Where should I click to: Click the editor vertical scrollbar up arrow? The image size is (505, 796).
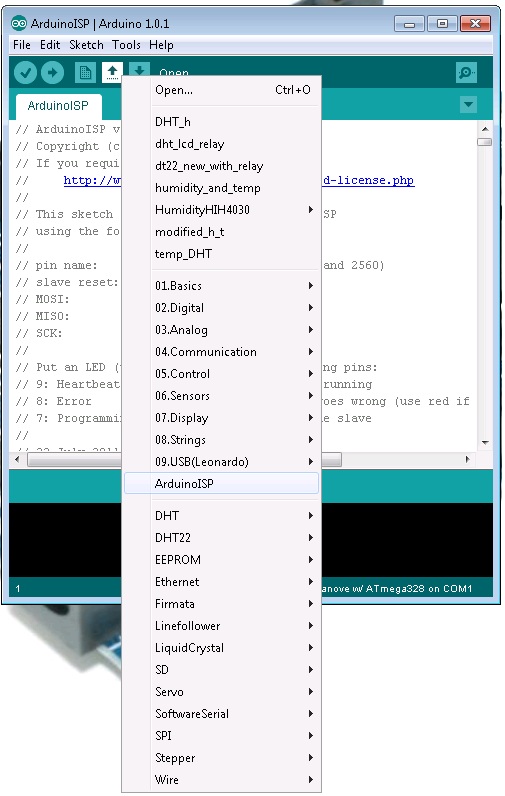[x=485, y=129]
